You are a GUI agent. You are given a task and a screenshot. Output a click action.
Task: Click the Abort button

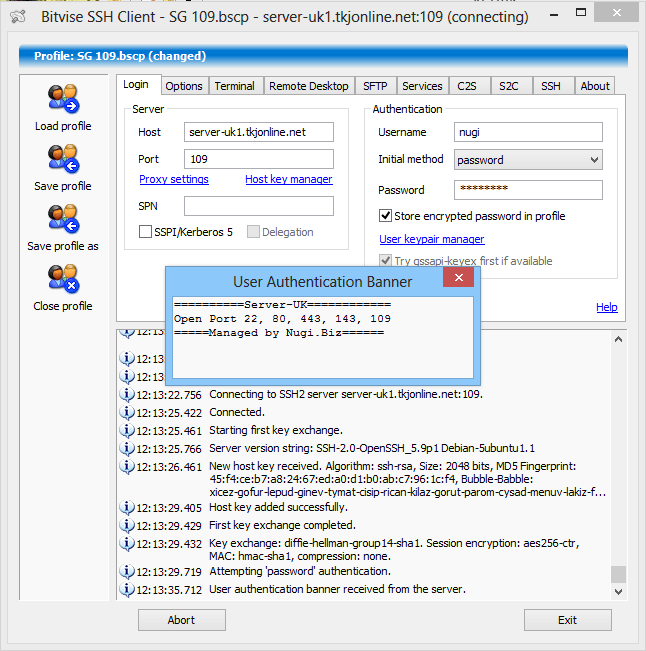(x=182, y=620)
